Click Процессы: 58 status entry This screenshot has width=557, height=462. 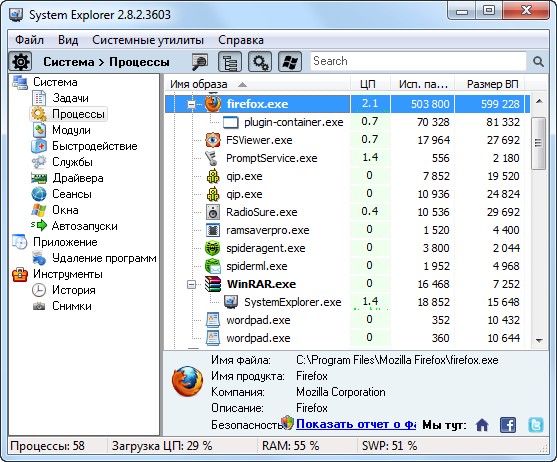pyautogui.click(x=47, y=446)
